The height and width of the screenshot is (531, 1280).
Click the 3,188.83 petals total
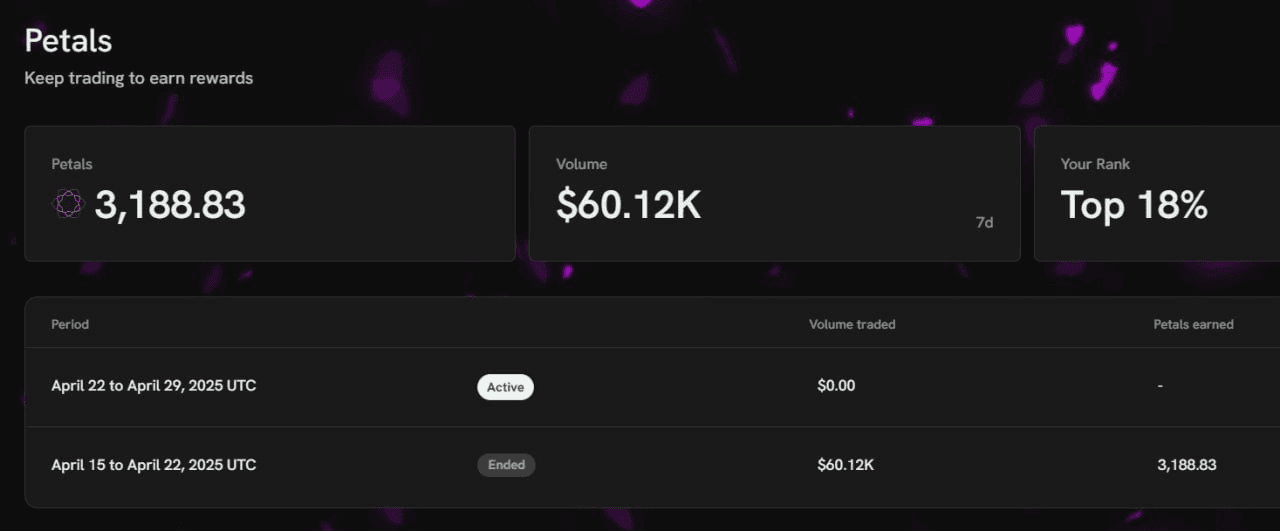(170, 205)
